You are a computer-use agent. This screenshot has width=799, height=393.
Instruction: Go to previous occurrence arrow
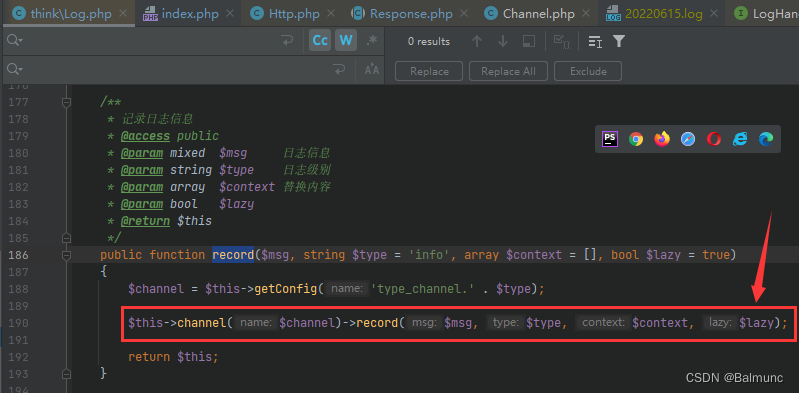tap(477, 41)
